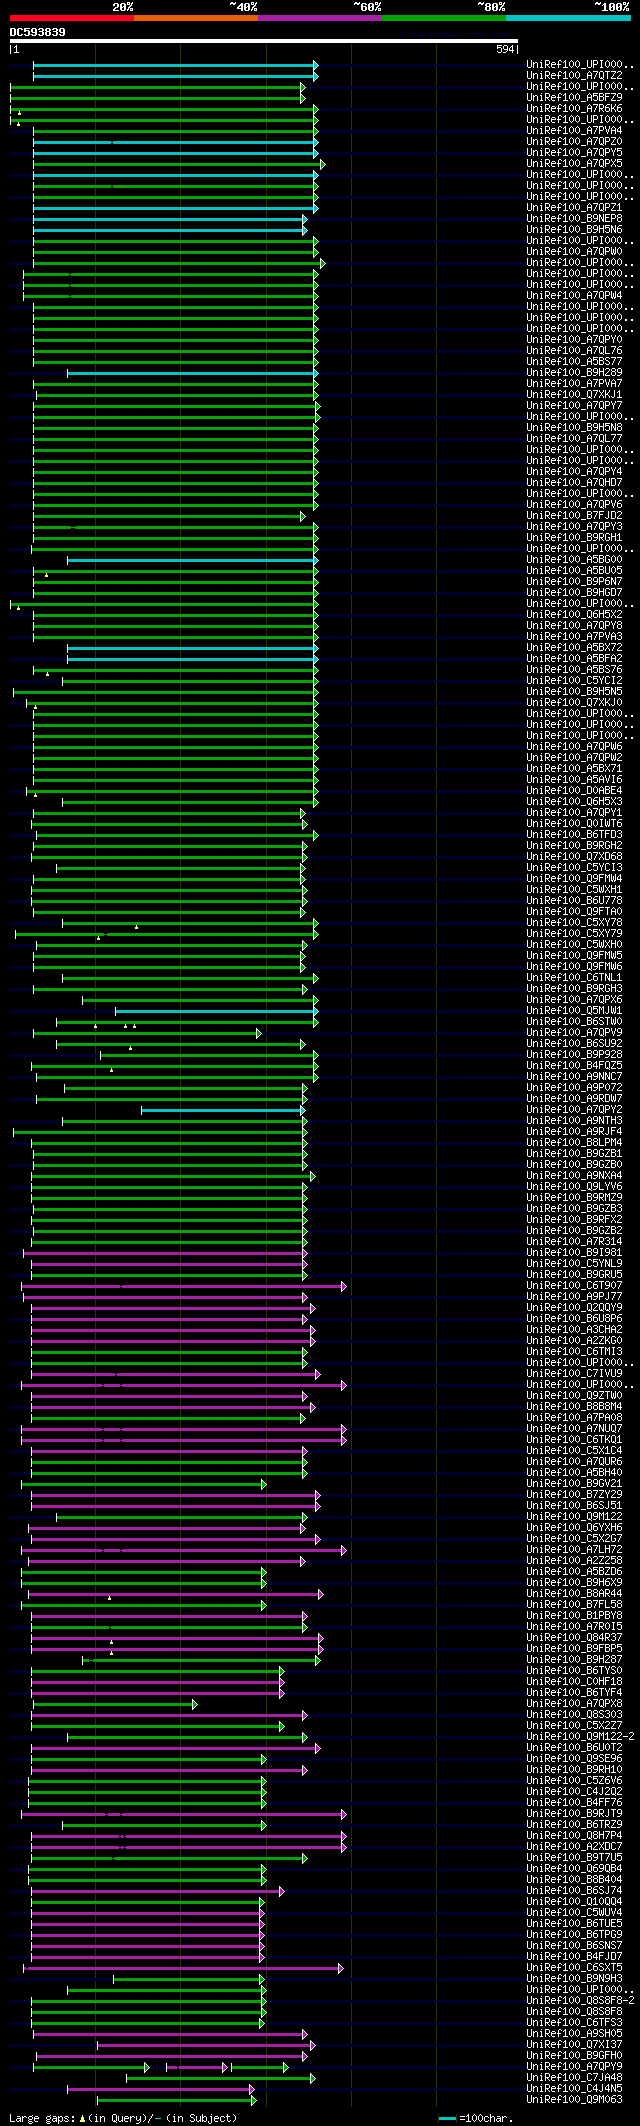Click the purple alignment bar for UniRef100_C6SXT5
The width and height of the screenshot is (640, 2126).
[x=183, y=1968]
